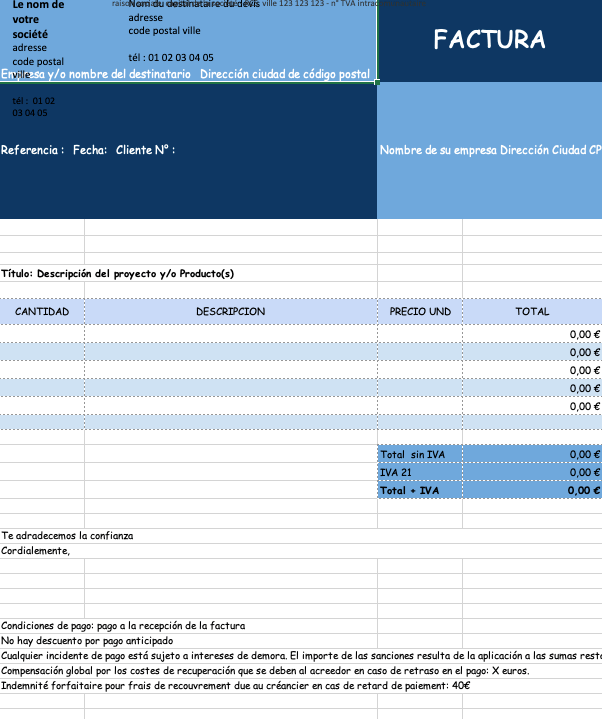
Task: Click the 'code postal ville' line
Action: click(x=164, y=31)
